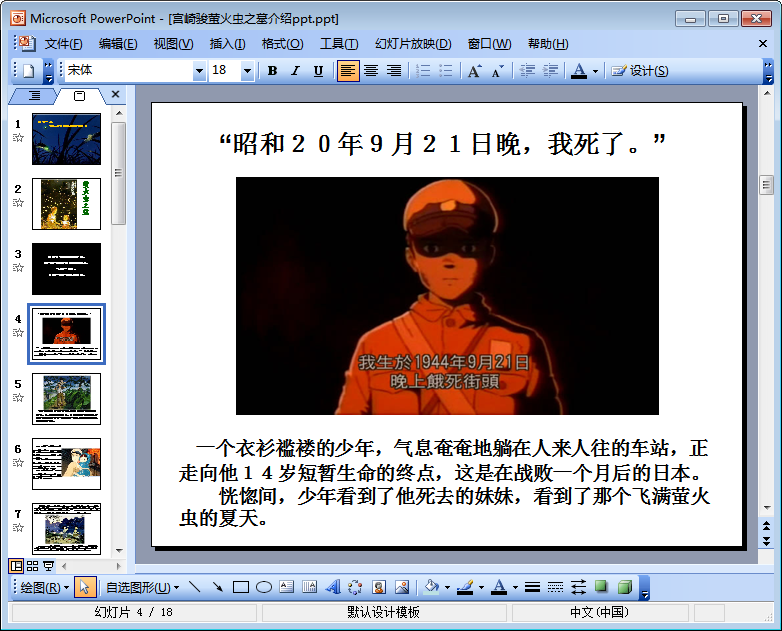Click the New document icon

point(28,71)
